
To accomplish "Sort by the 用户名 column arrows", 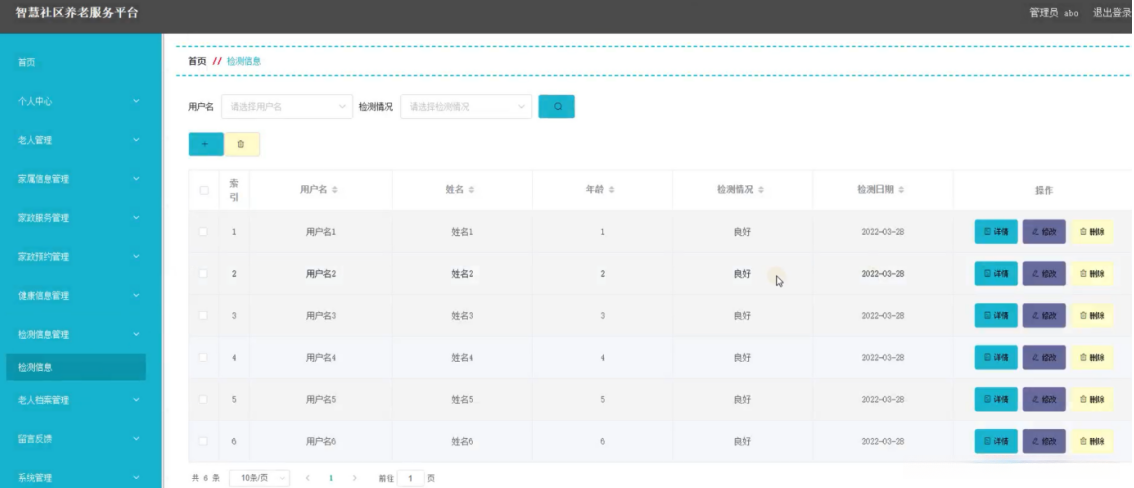I will [335, 190].
